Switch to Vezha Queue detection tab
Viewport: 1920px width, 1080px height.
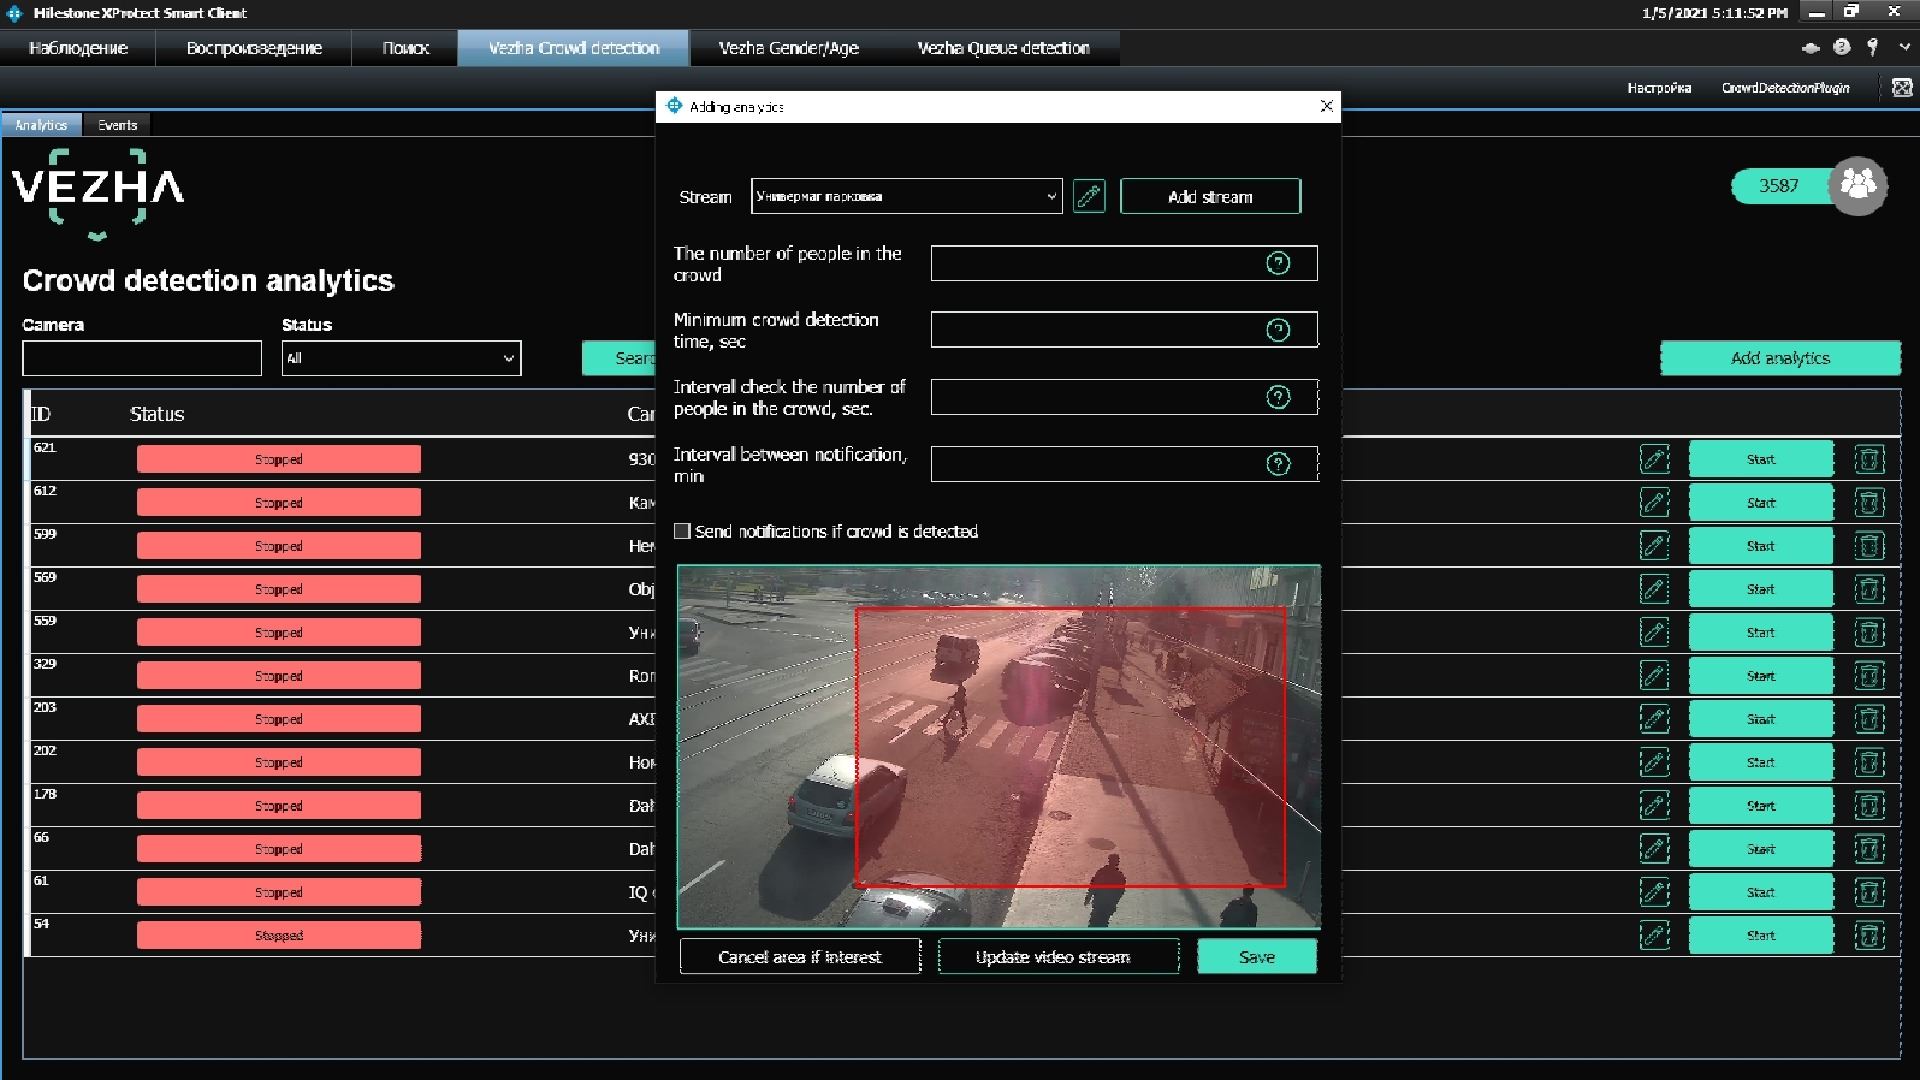[1003, 48]
